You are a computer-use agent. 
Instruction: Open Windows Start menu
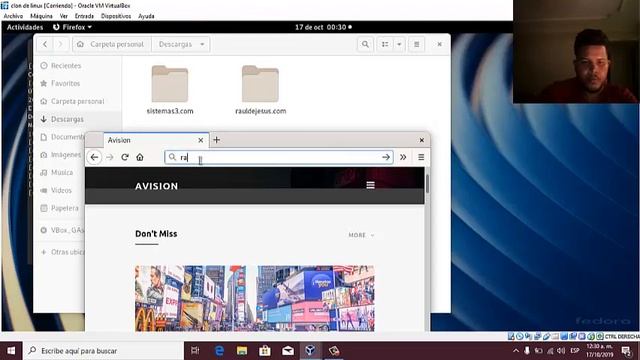pyautogui.click(x=11, y=351)
